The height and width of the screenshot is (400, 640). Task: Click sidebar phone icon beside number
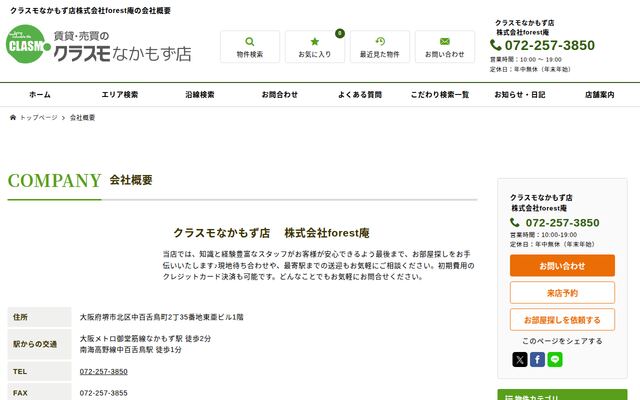(515, 222)
